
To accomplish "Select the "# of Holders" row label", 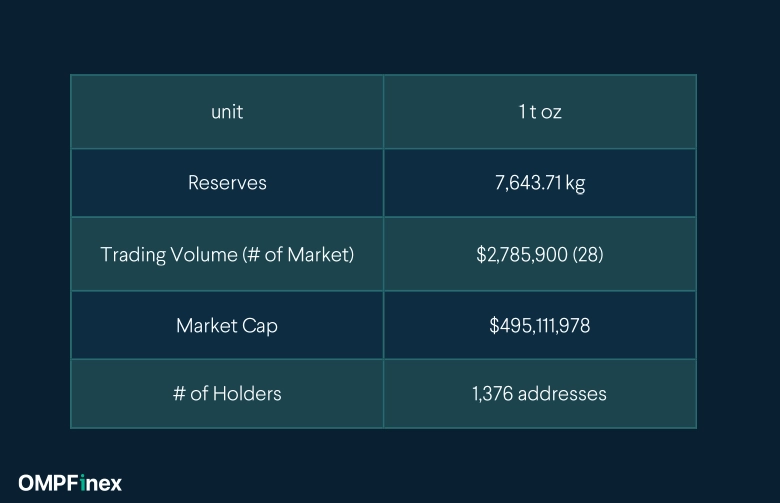I will coord(227,394).
